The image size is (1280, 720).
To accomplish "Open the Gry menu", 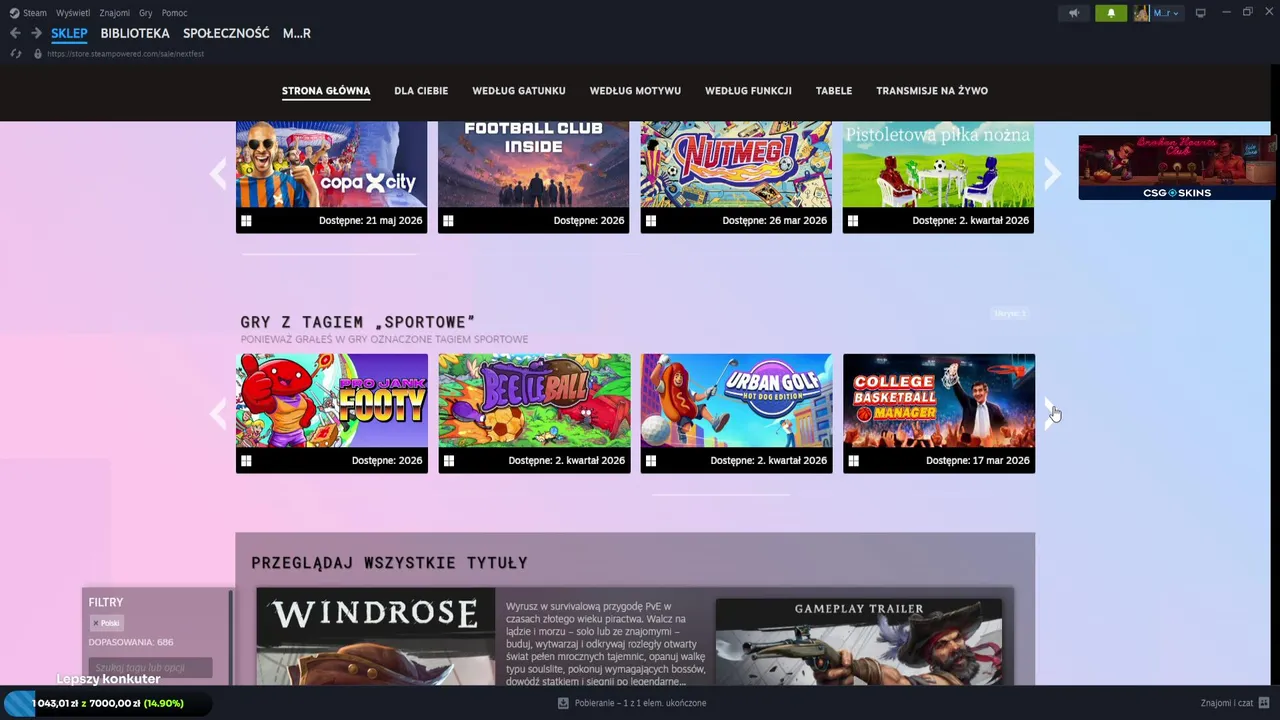I will 146,13.
